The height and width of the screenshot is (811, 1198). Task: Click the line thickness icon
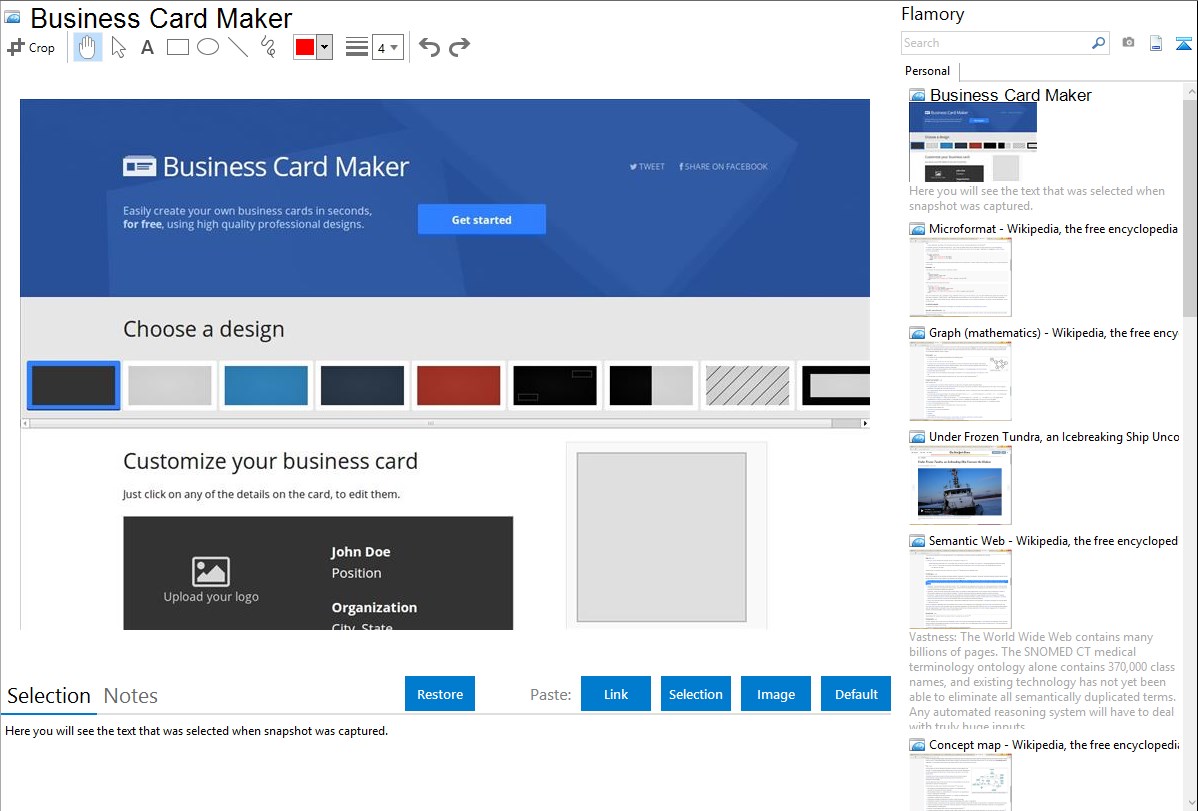(x=357, y=47)
